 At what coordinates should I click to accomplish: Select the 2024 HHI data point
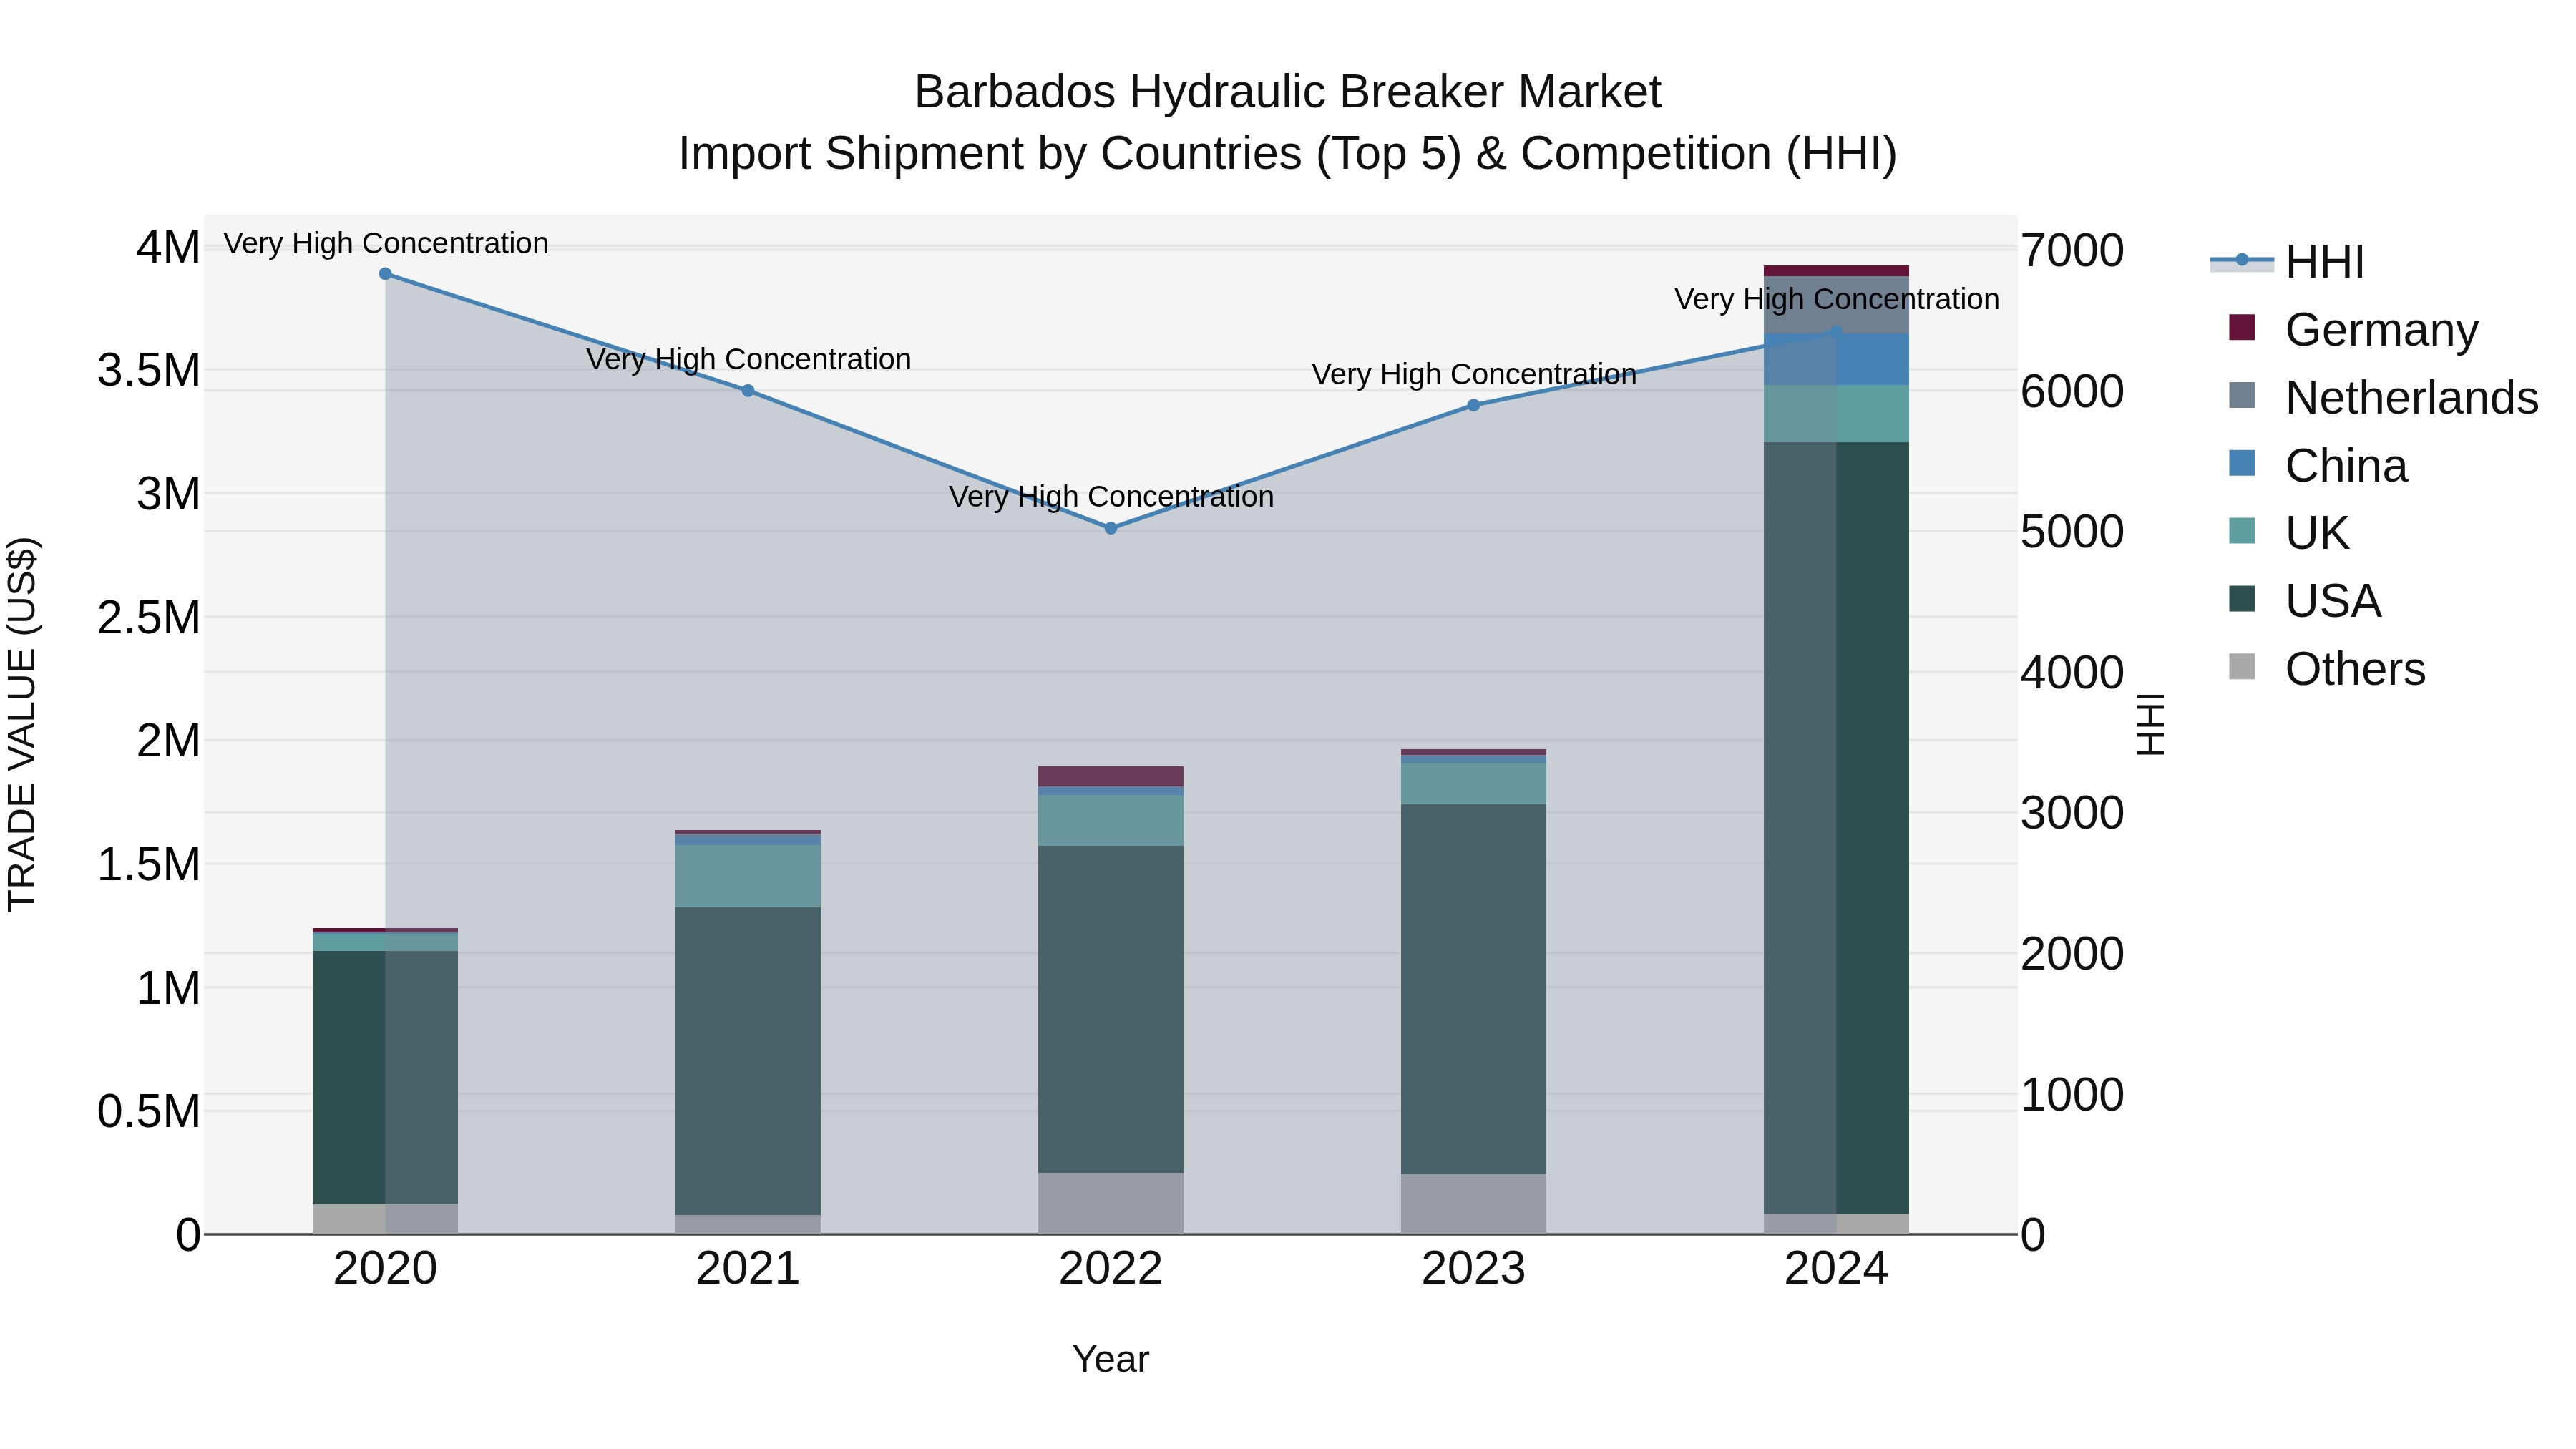click(x=1836, y=332)
